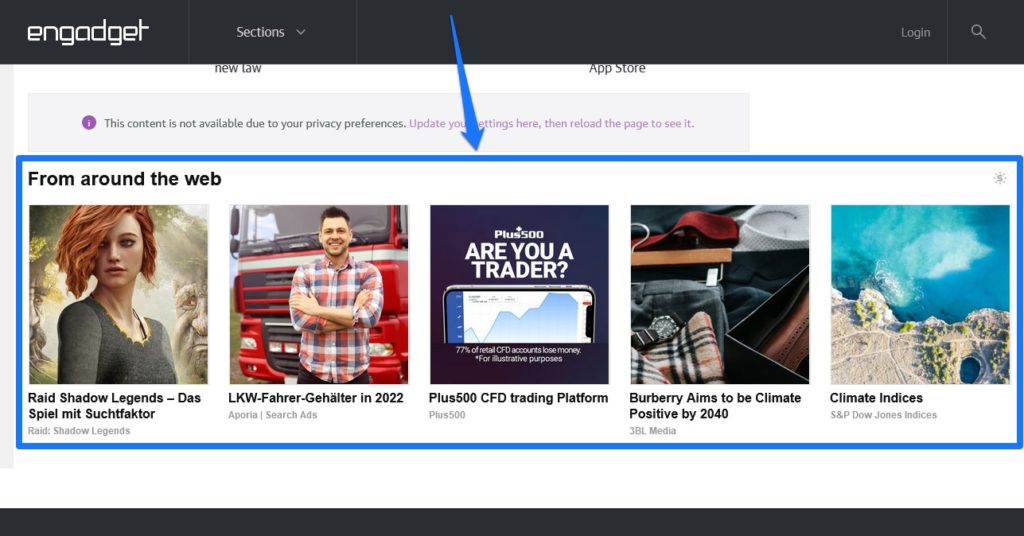Open the Update your settings here link
Viewport: 1024px width, 536px height.
[x=551, y=123]
